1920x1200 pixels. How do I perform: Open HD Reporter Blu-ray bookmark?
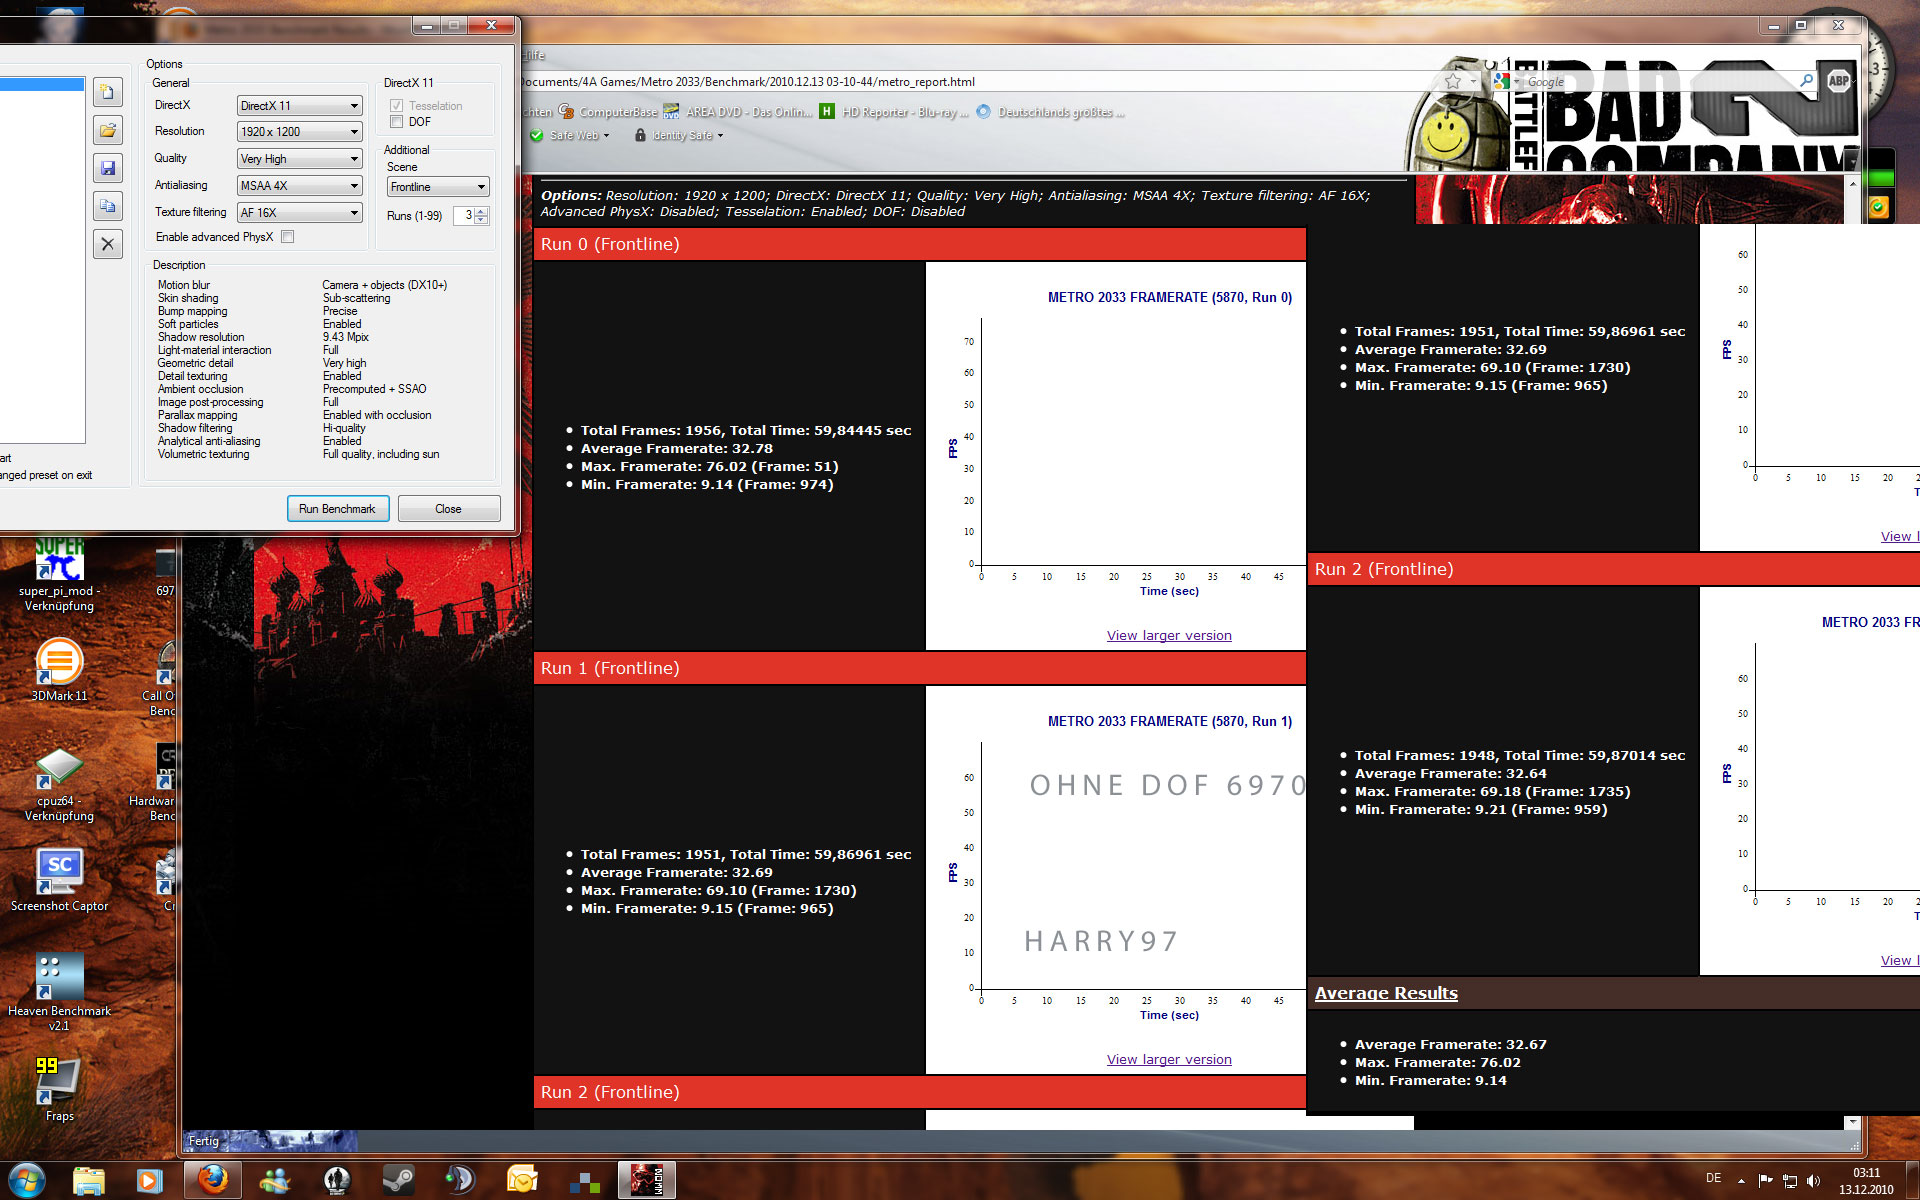(x=894, y=112)
